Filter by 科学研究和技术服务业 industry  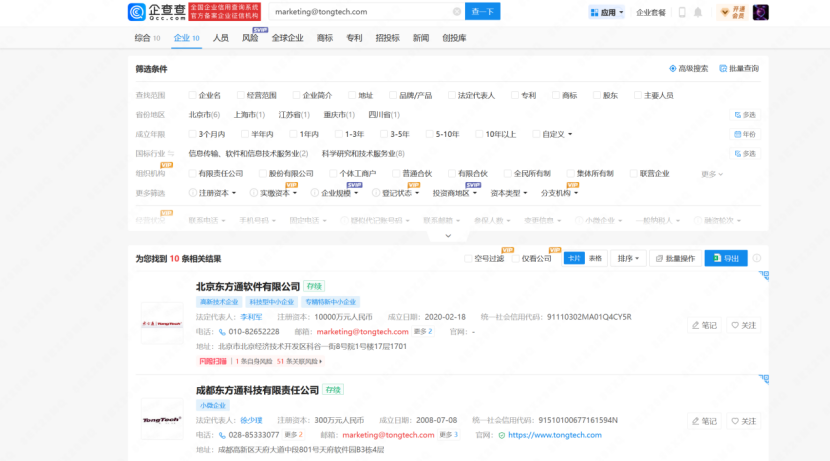click(x=363, y=153)
